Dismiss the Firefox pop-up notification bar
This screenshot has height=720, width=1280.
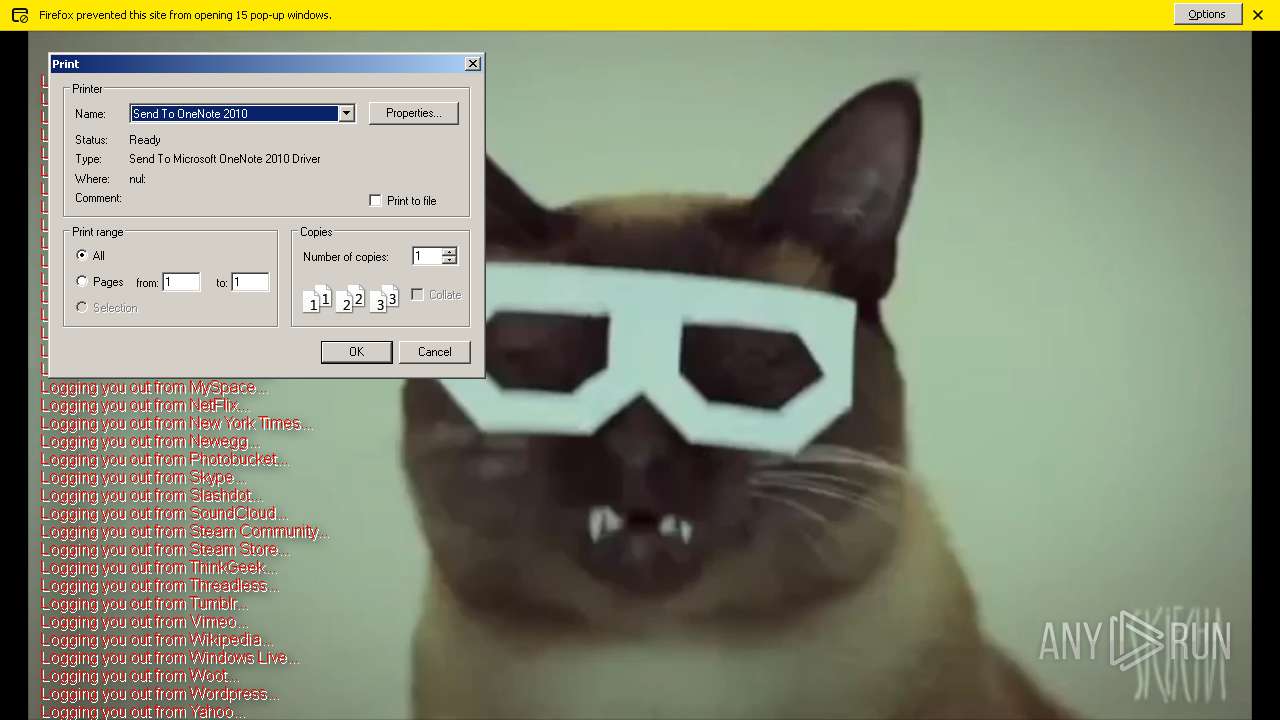[1258, 15]
